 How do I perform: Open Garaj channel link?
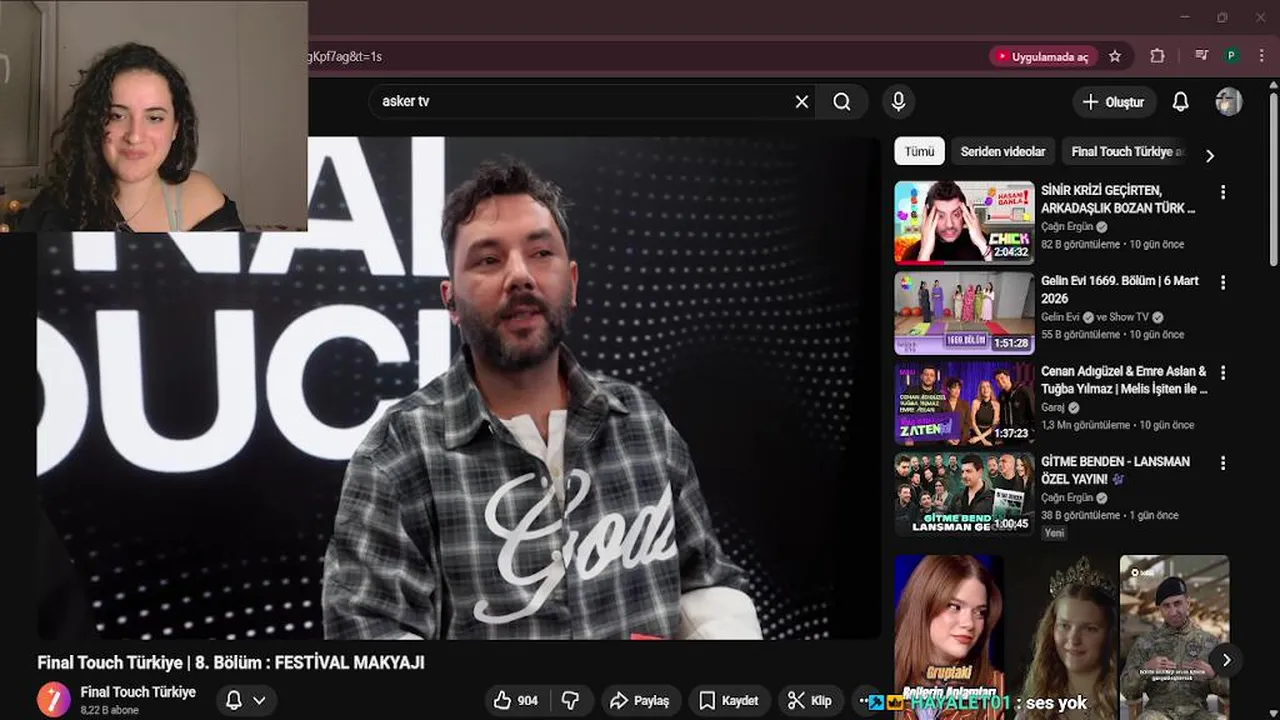point(1053,408)
